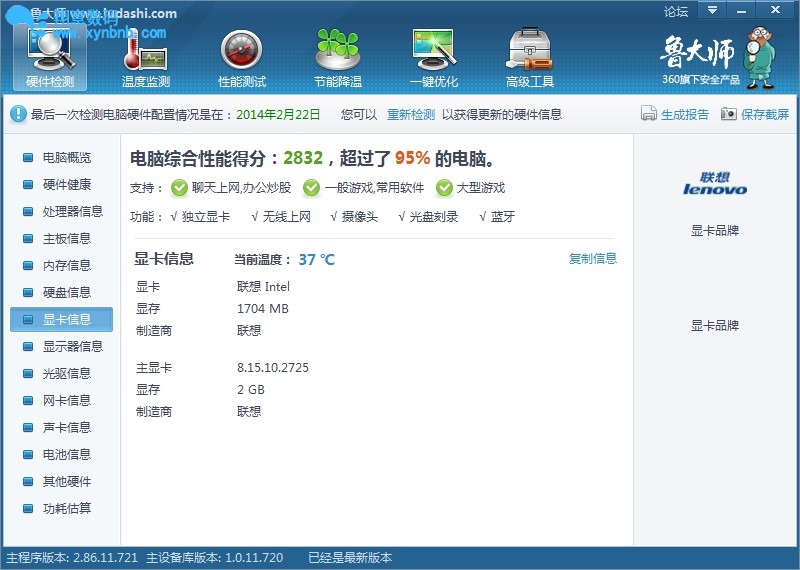The height and width of the screenshot is (570, 800).
Task: Open 硬件检测 hardware detection tool
Action: click(x=50, y=57)
